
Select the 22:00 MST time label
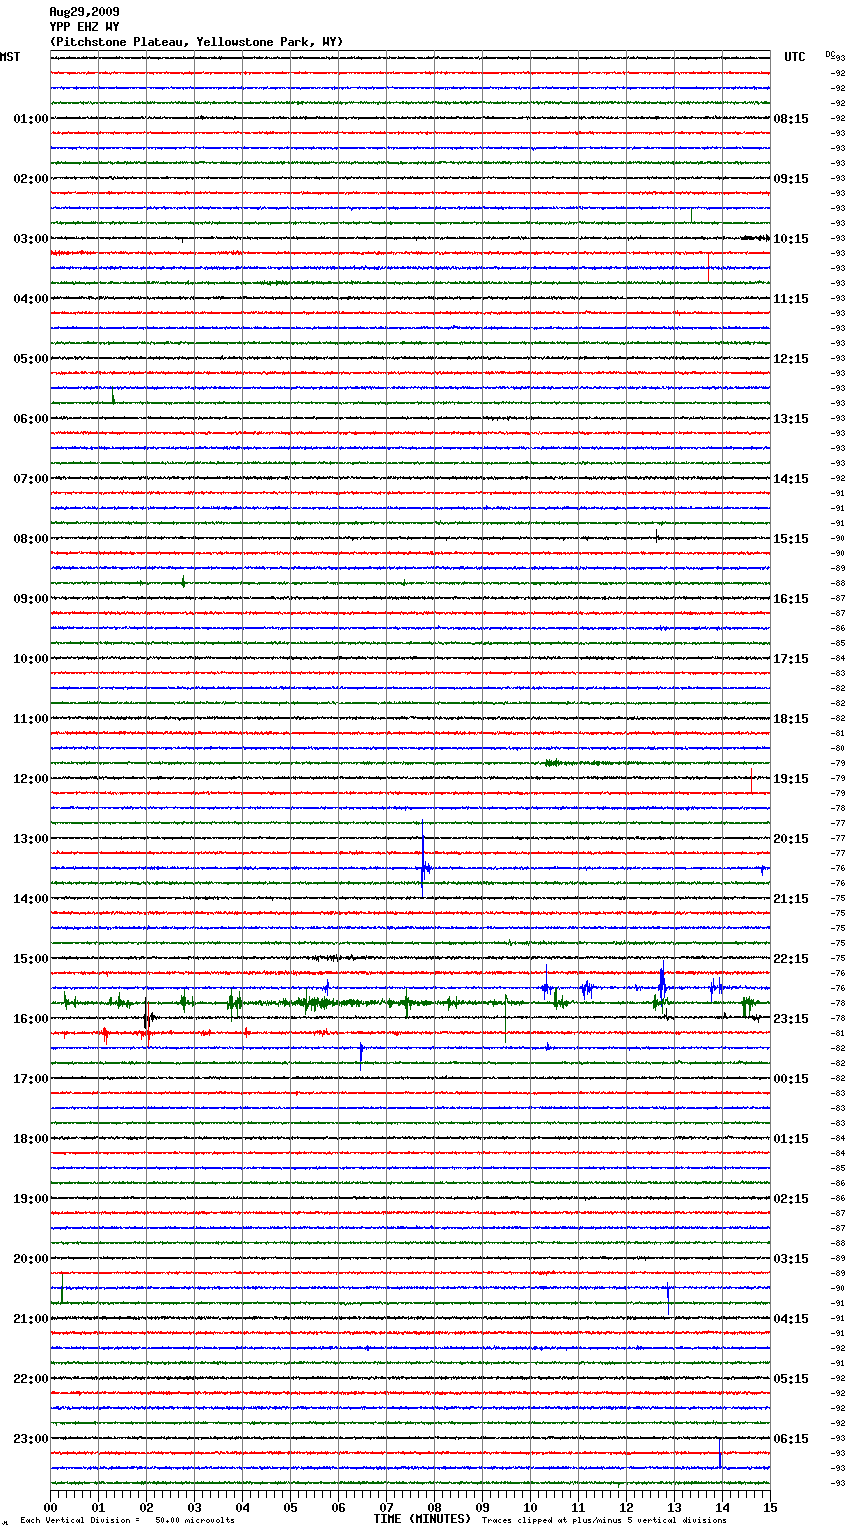[x=31, y=1379]
